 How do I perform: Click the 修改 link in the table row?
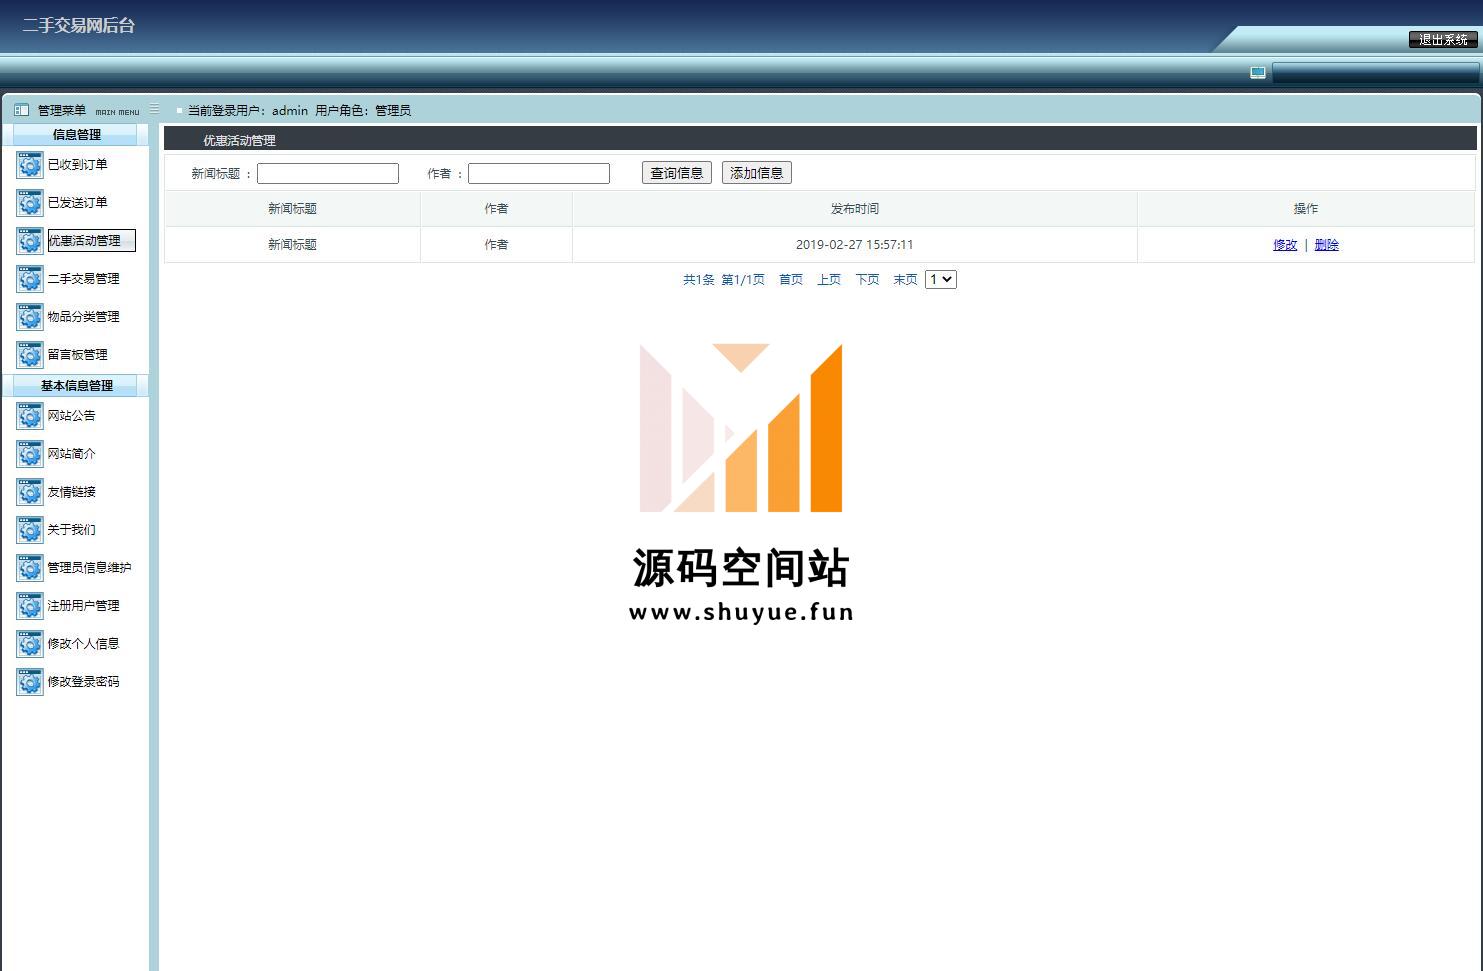point(1285,245)
